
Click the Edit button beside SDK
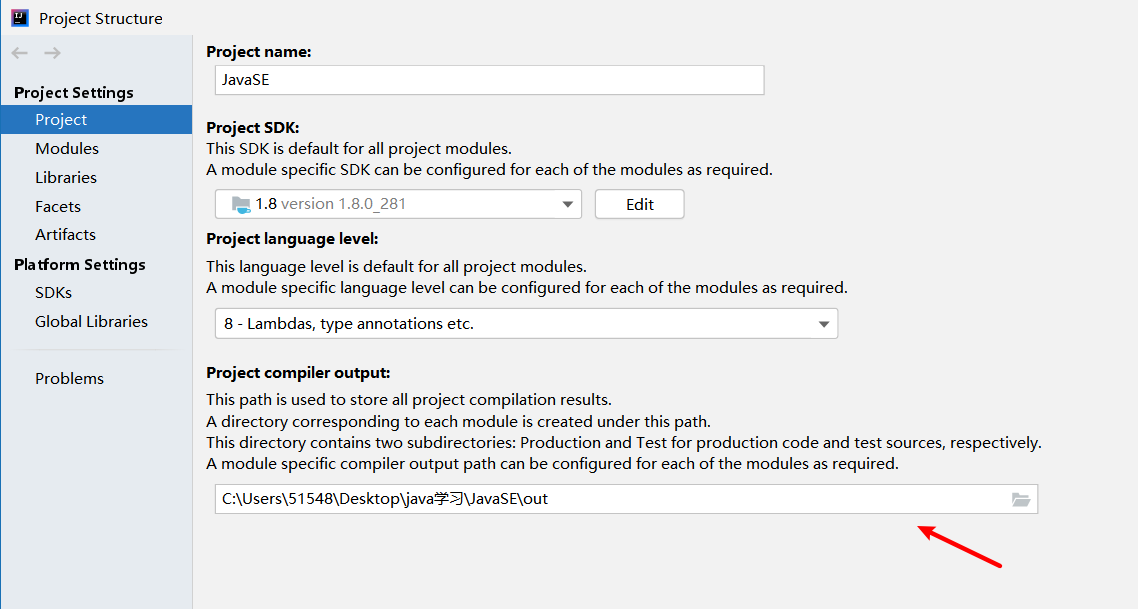(640, 204)
